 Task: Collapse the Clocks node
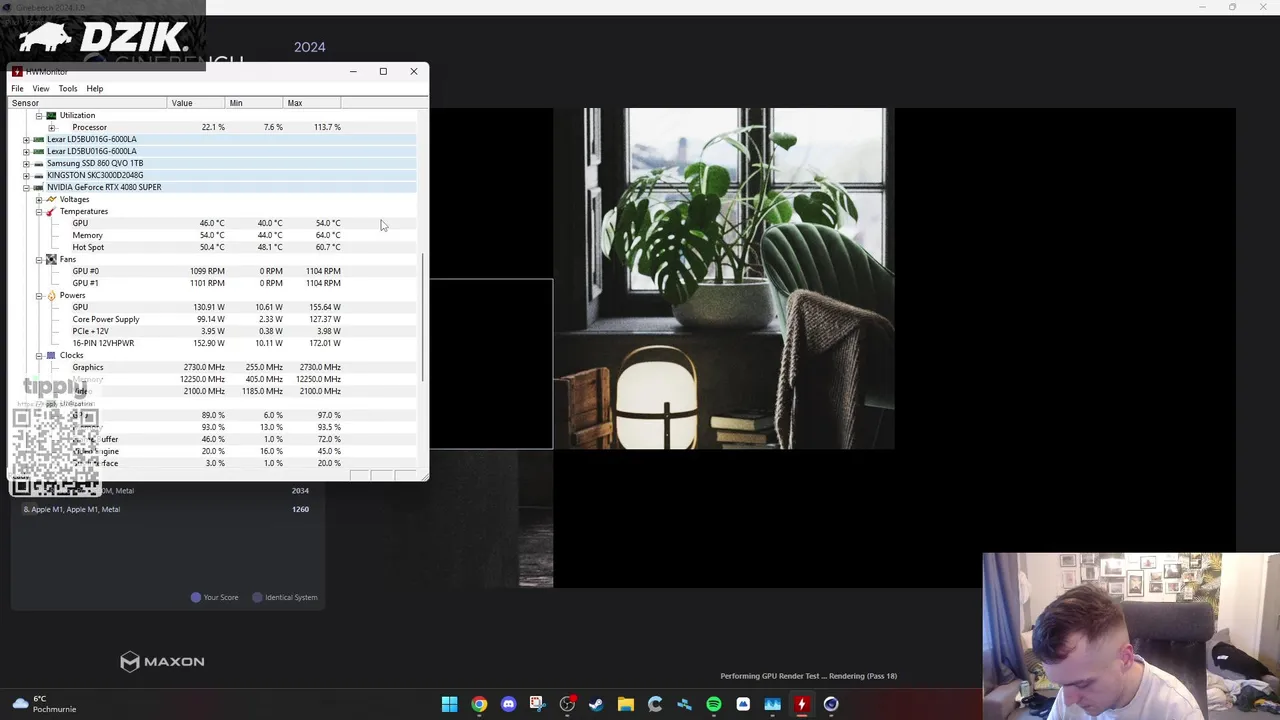point(39,355)
